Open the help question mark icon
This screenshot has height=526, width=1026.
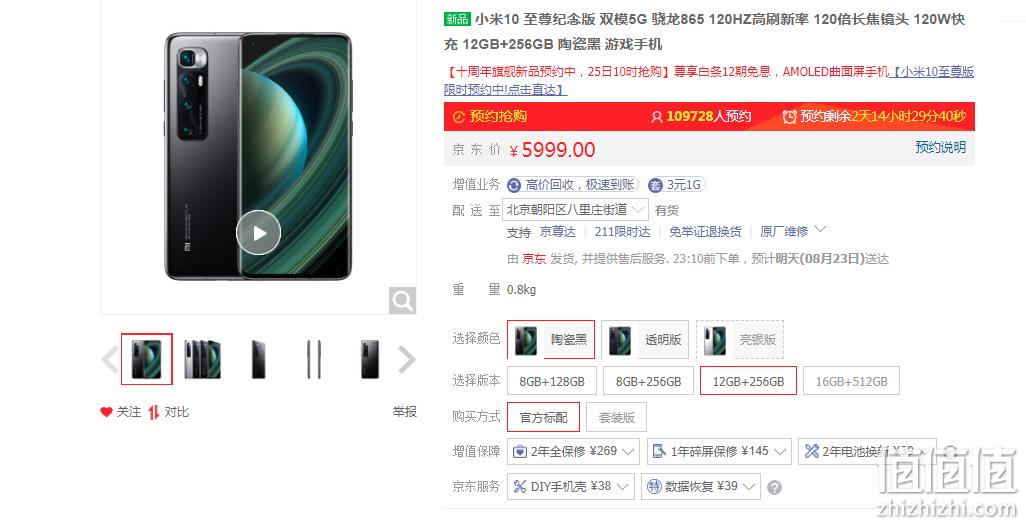click(x=774, y=487)
